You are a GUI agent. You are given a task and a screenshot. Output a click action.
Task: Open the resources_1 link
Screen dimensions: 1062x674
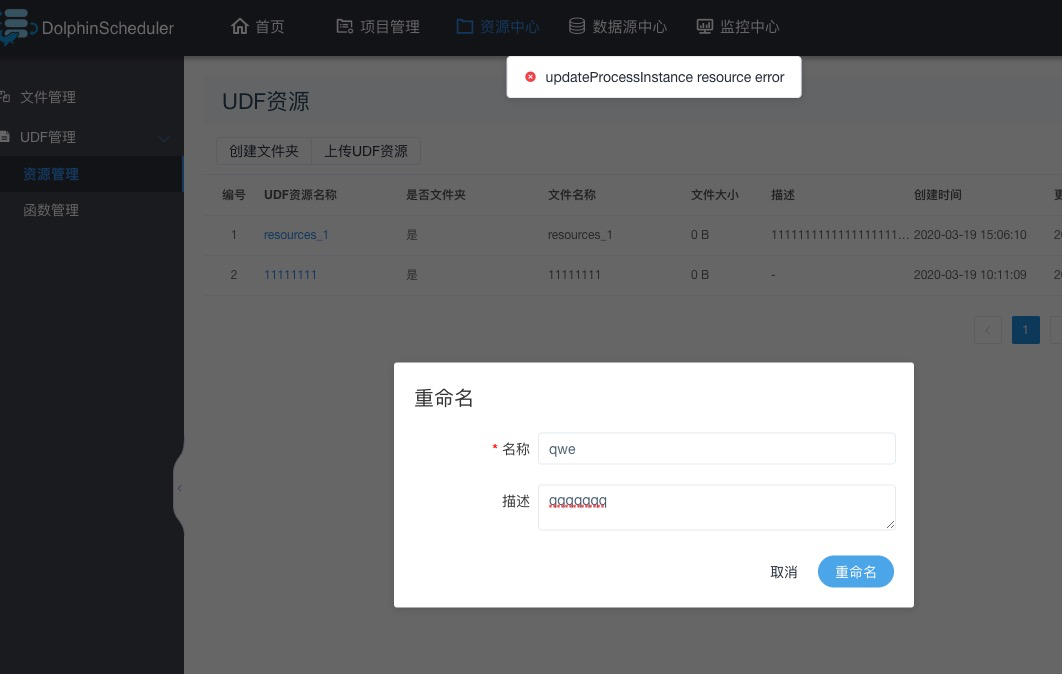pyautogui.click(x=296, y=234)
